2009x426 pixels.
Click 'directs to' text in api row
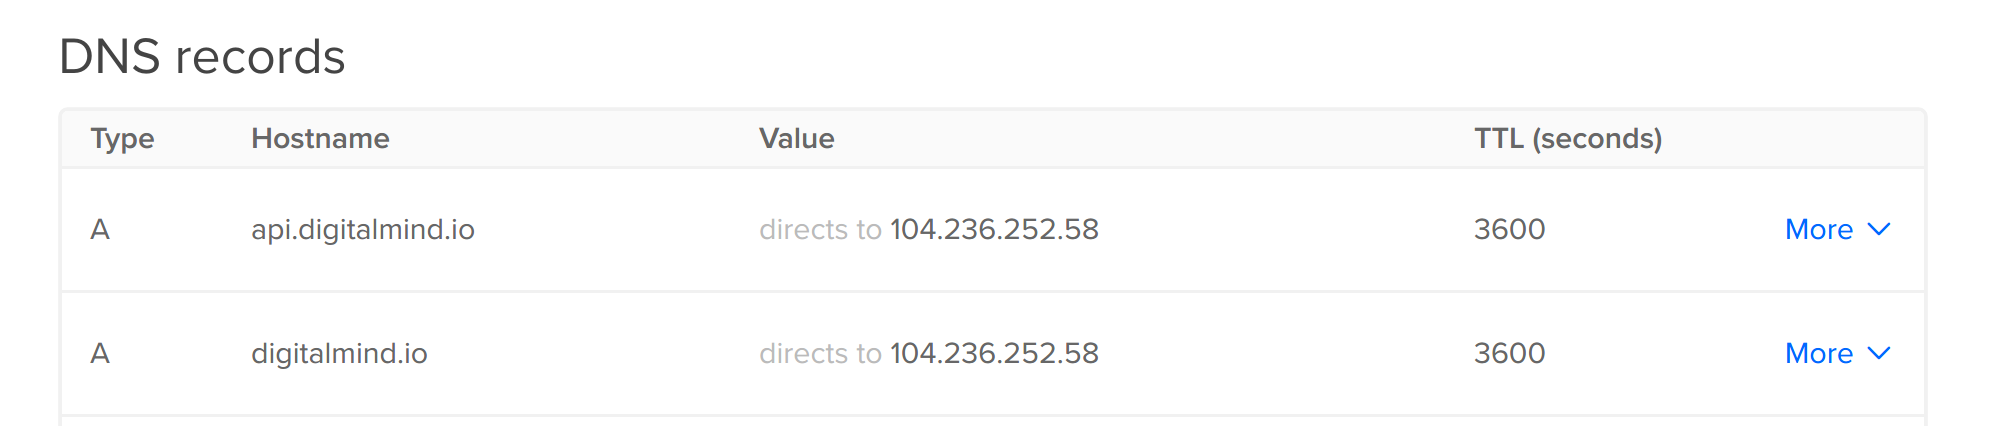click(x=820, y=230)
